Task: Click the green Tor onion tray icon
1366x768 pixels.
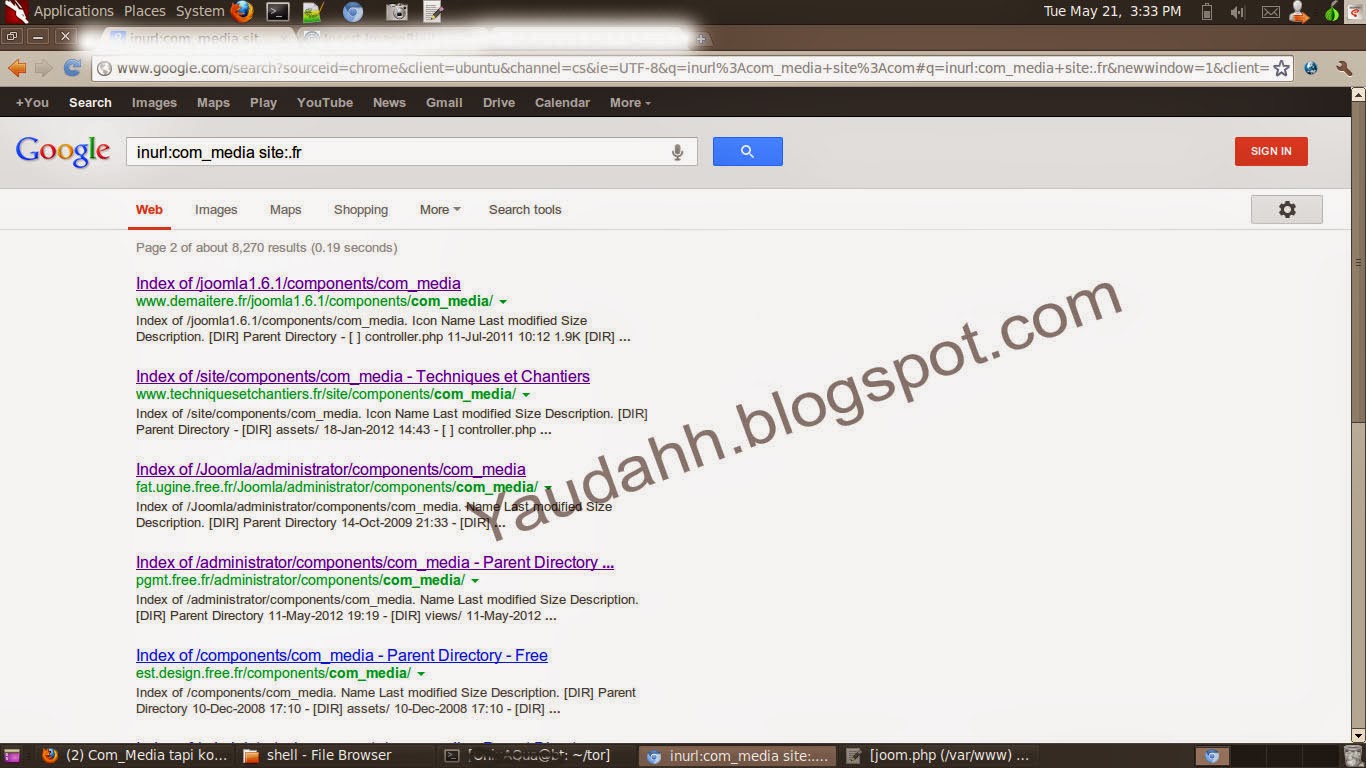Action: (1331, 12)
